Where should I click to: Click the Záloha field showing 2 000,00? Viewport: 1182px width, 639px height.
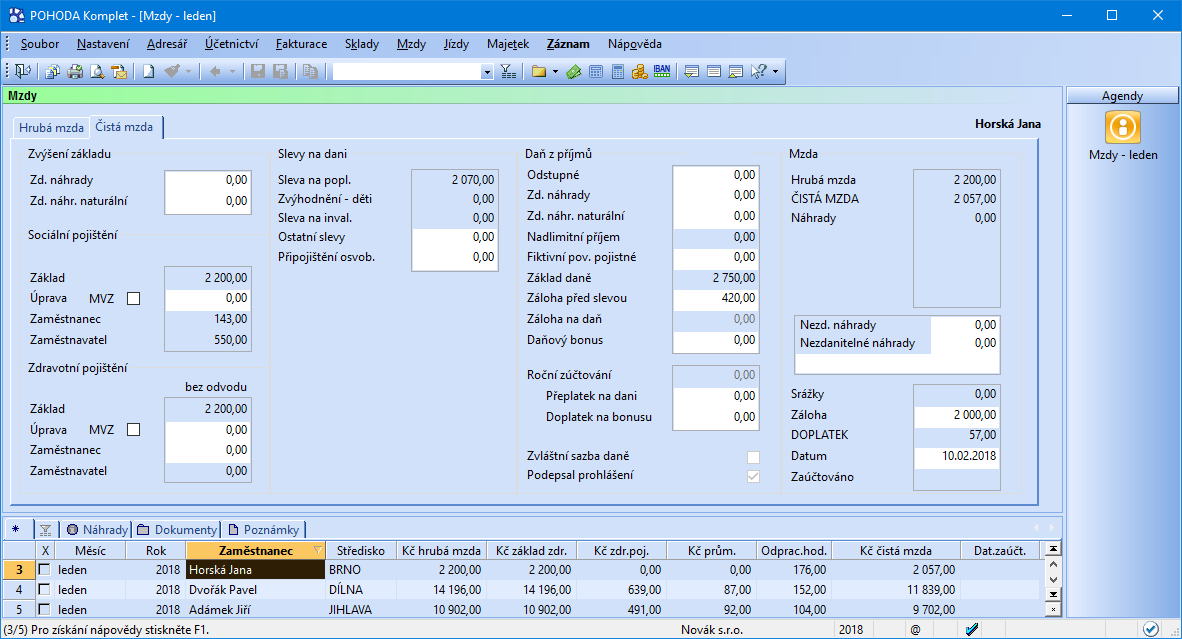point(957,414)
